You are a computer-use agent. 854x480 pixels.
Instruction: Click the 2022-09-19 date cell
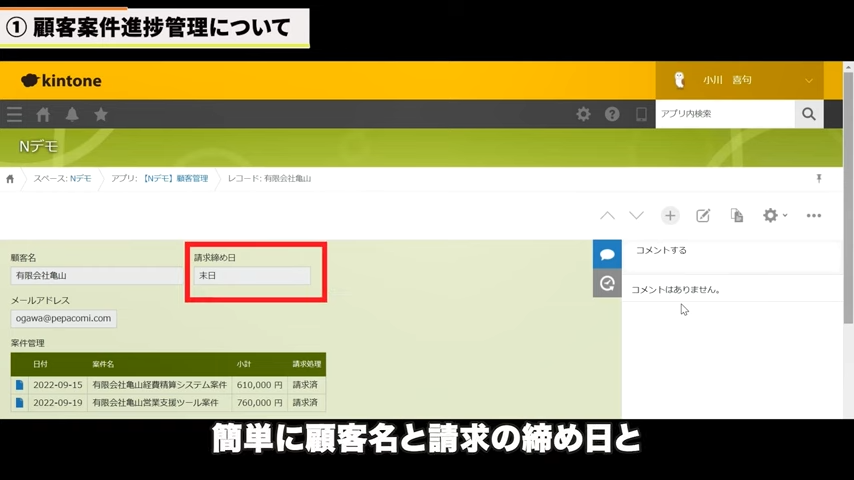coord(58,403)
